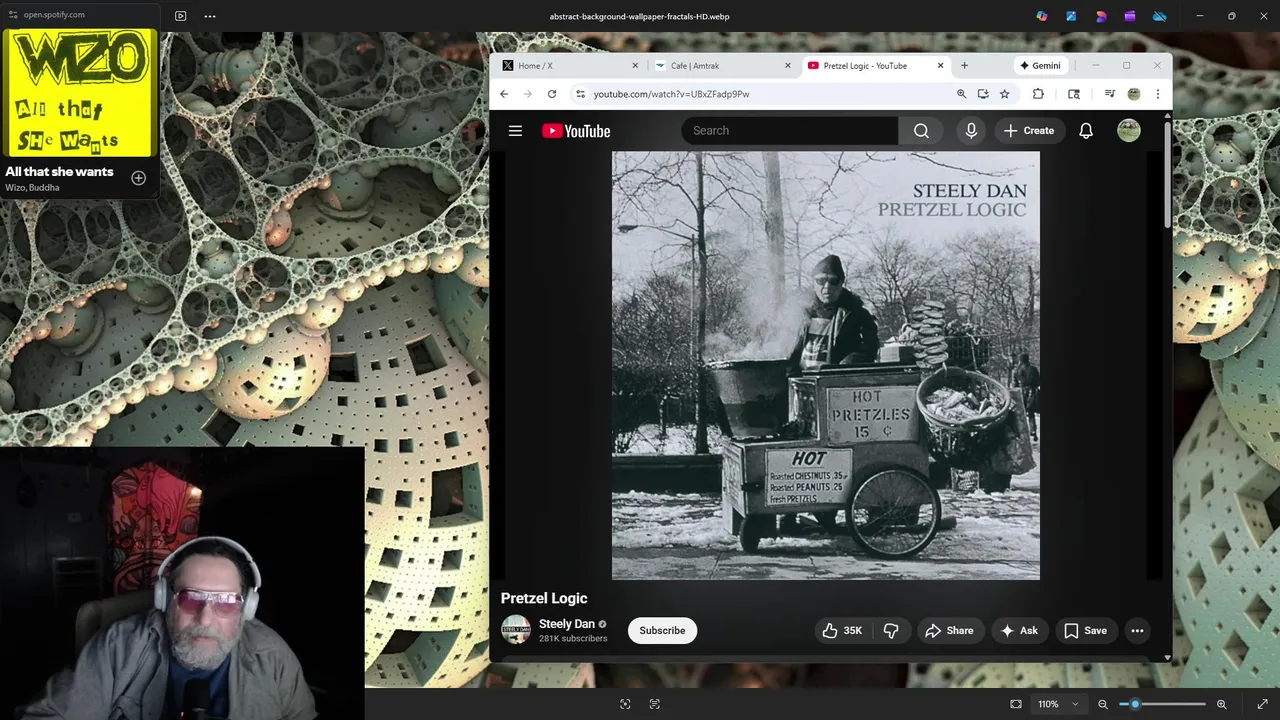
Task: Click the WIZO album cover on Spotify
Action: tap(80, 93)
